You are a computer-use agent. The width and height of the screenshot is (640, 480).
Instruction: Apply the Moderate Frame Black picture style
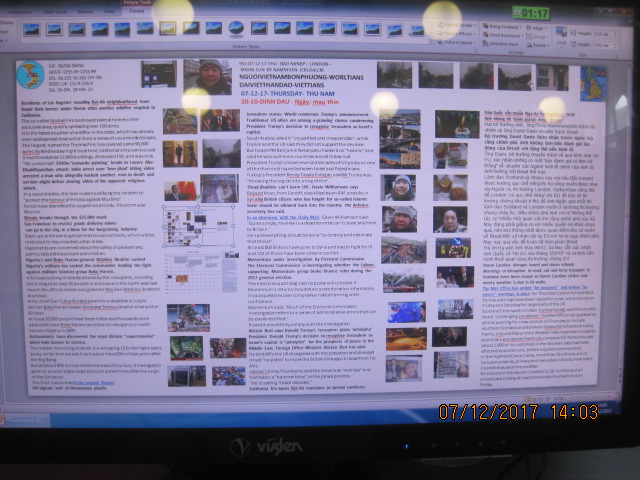coord(282,28)
